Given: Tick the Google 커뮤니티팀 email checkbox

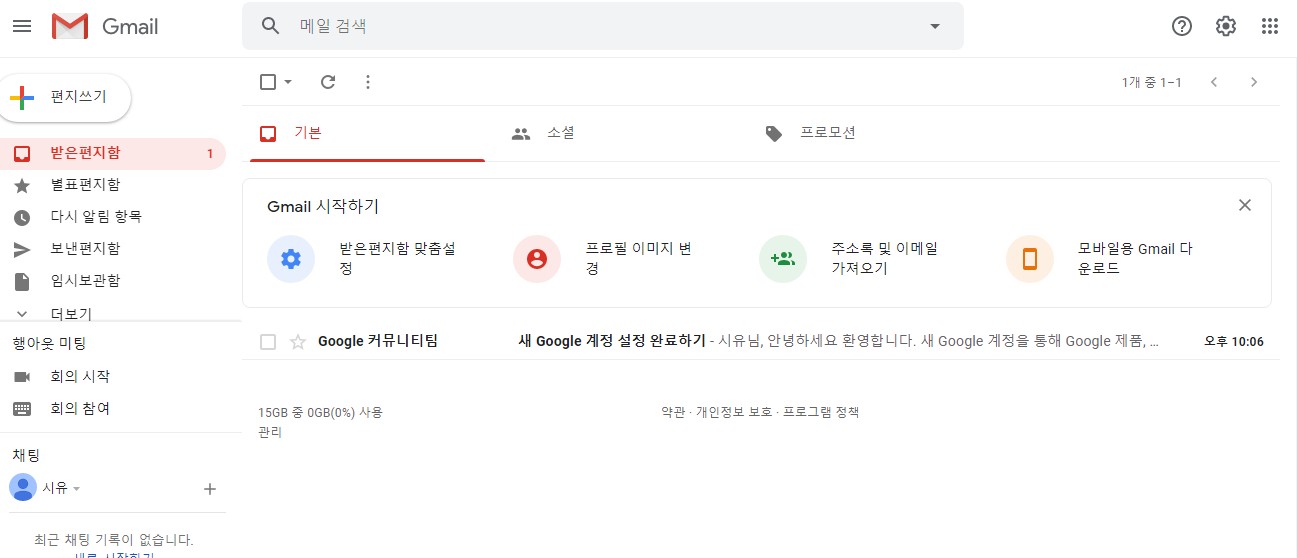Looking at the screenshot, I should pos(268,342).
